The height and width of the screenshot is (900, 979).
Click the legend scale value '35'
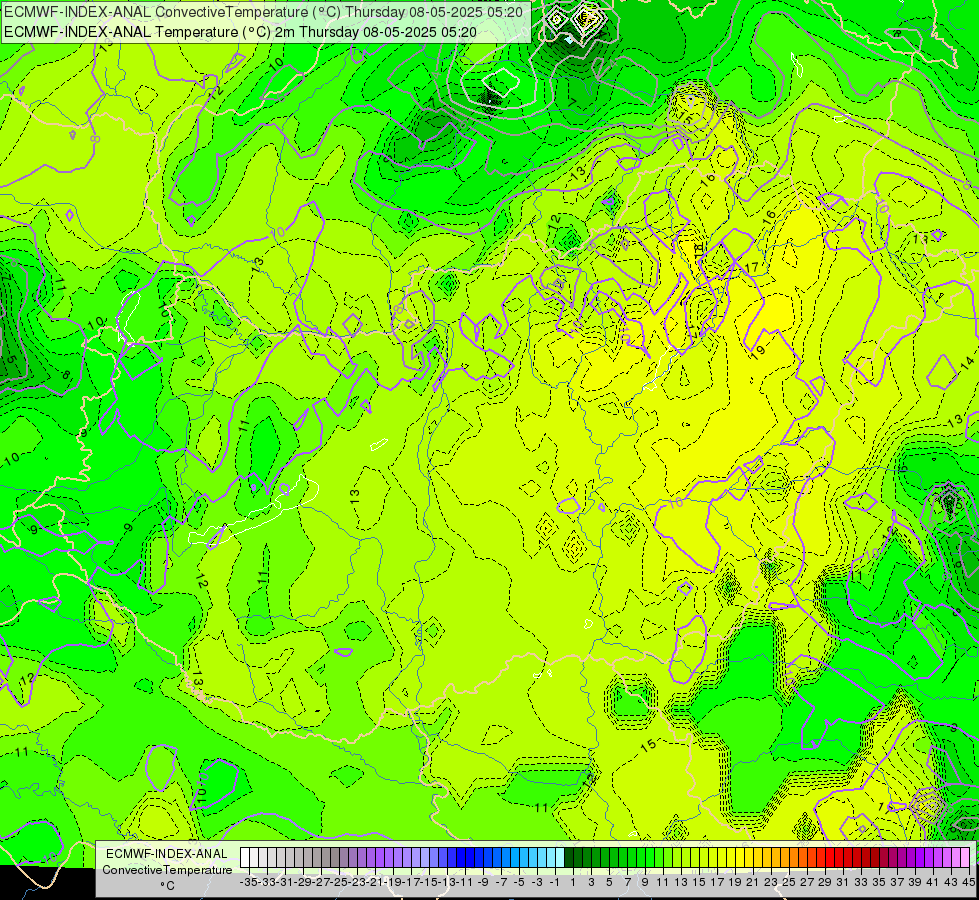coord(879,882)
